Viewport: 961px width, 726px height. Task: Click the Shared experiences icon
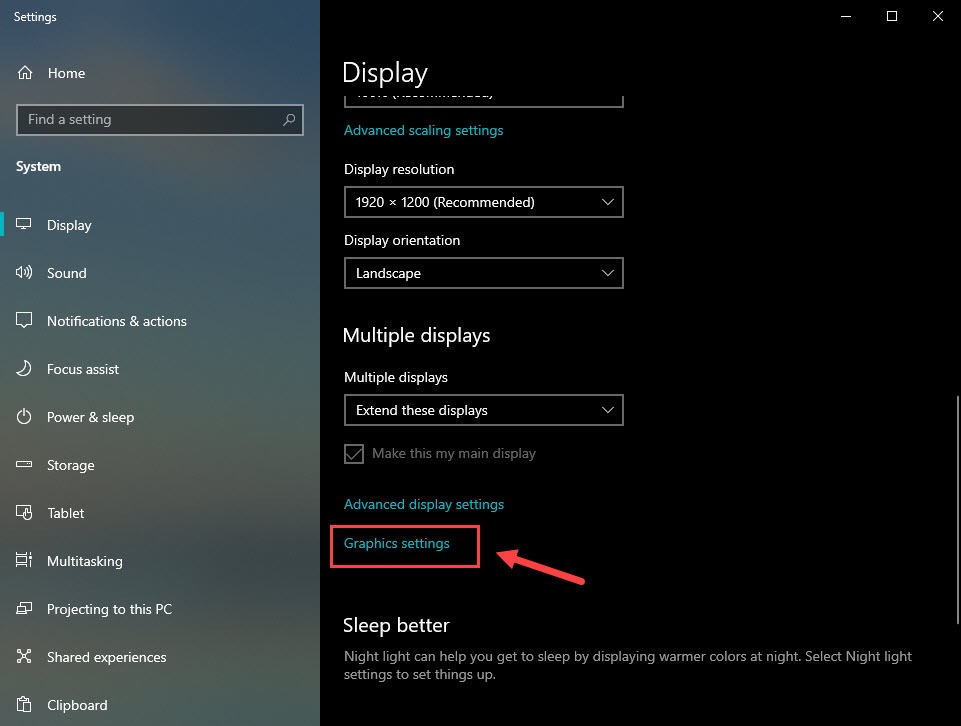click(x=23, y=656)
